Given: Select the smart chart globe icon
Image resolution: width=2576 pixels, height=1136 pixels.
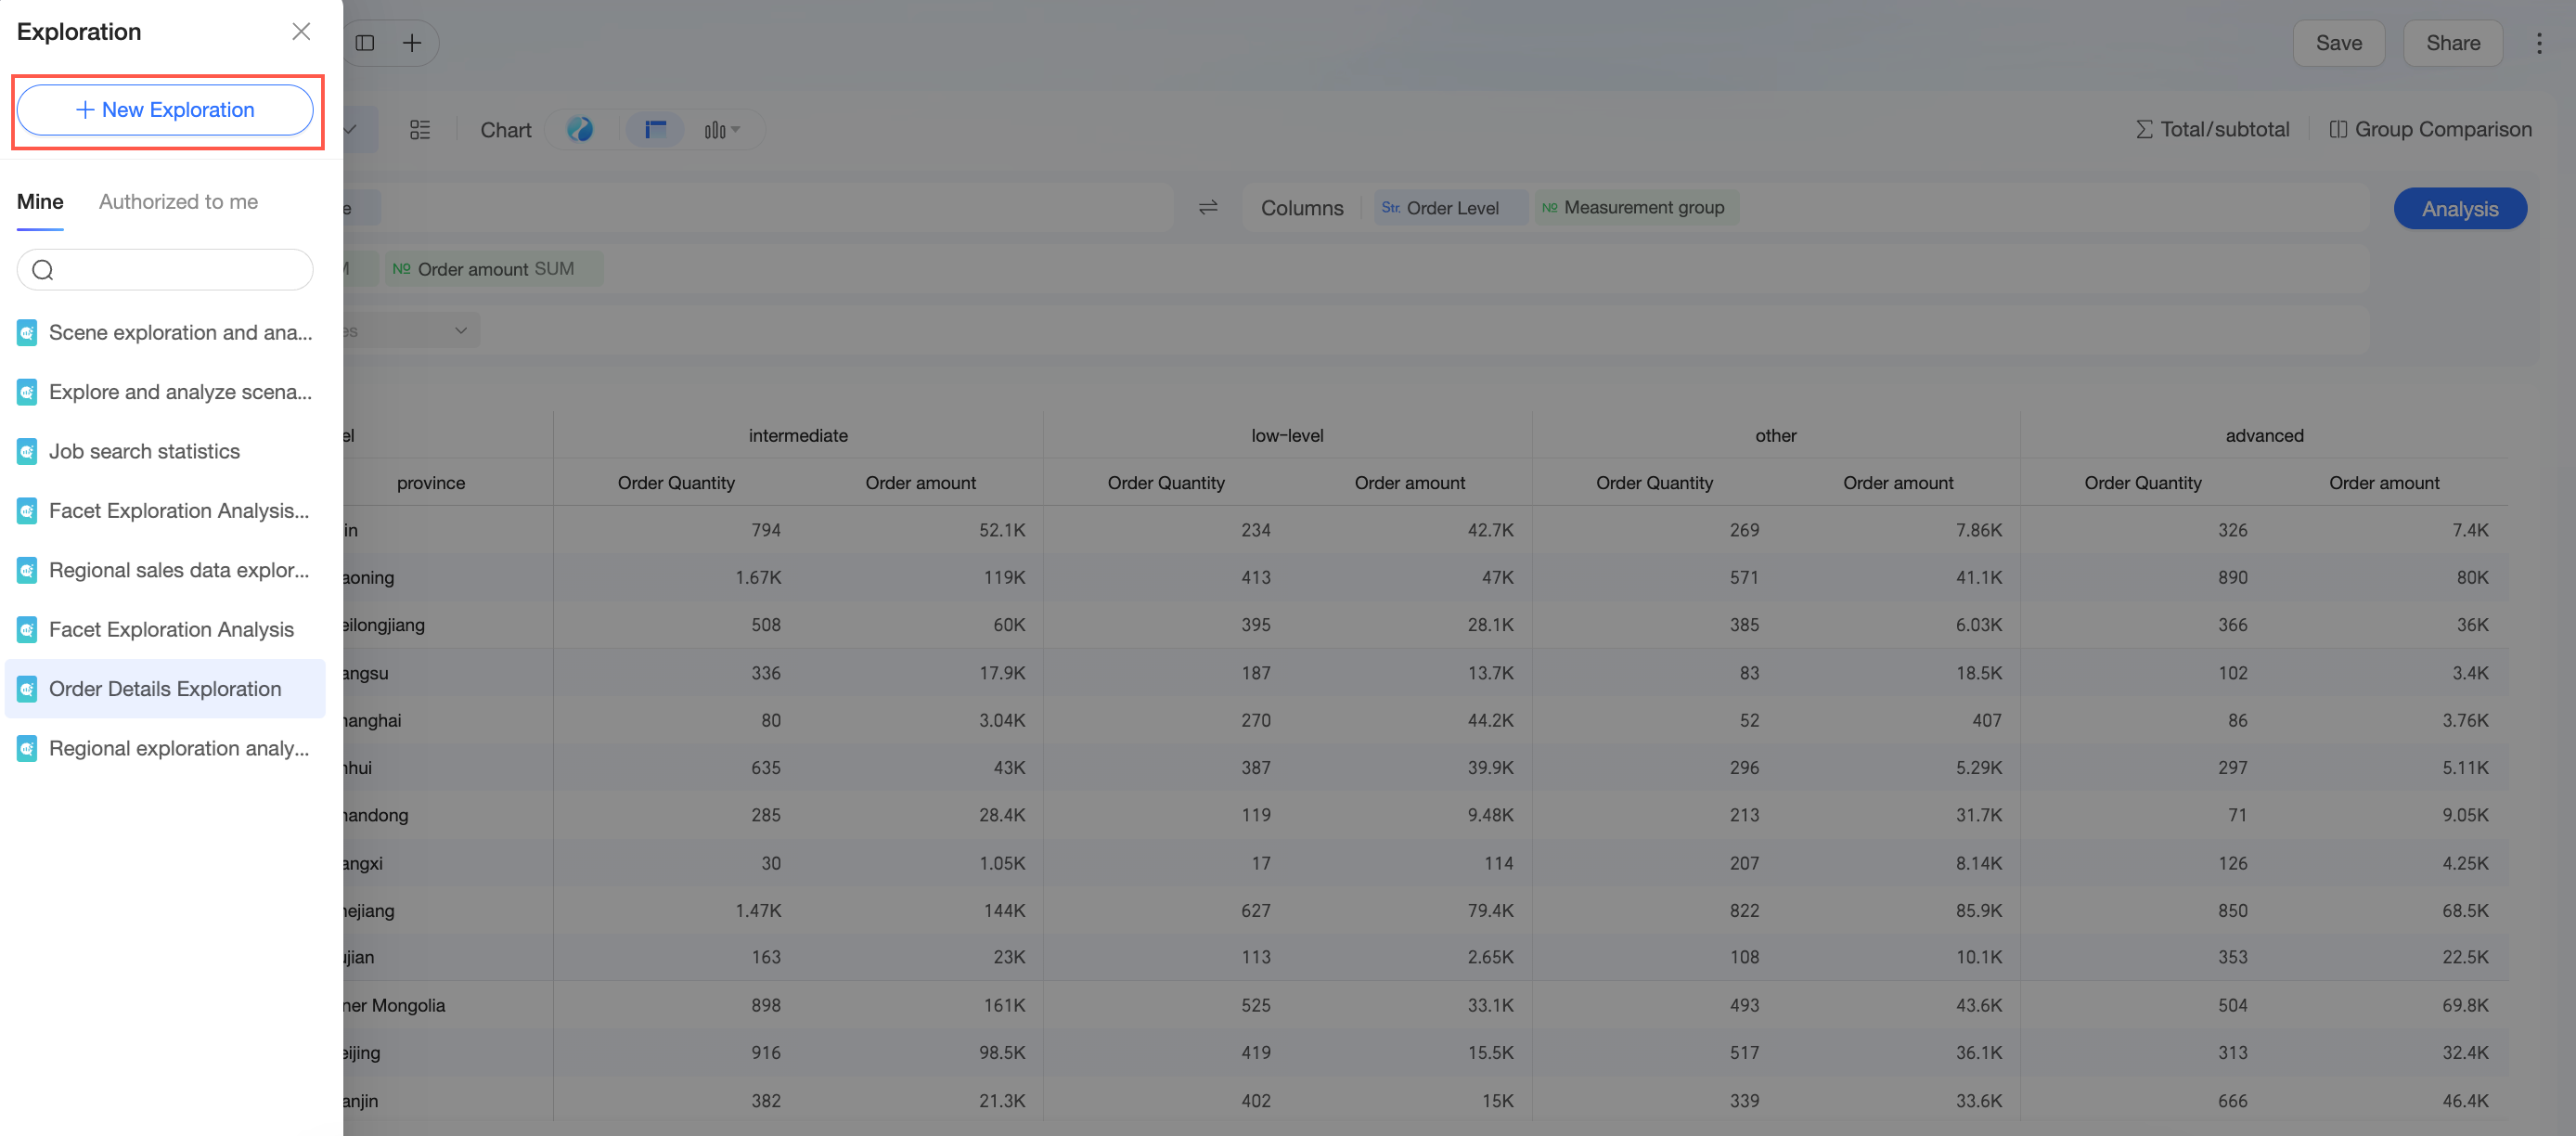Looking at the screenshot, I should 580,130.
